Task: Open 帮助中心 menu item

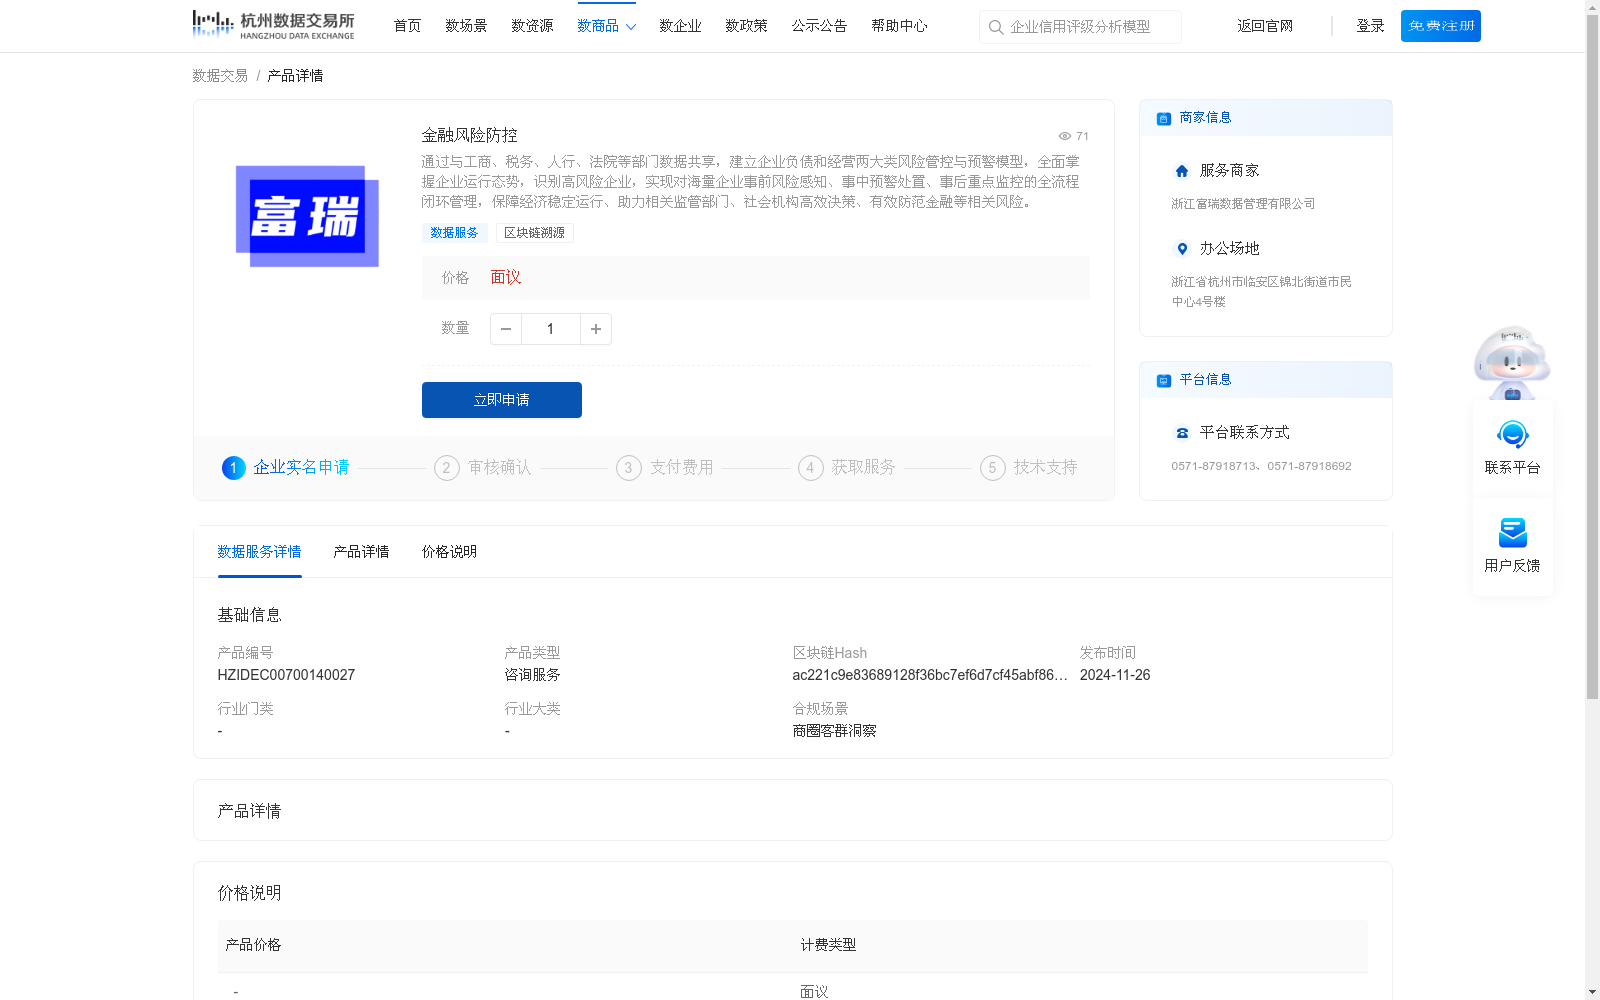Action: pos(899,26)
